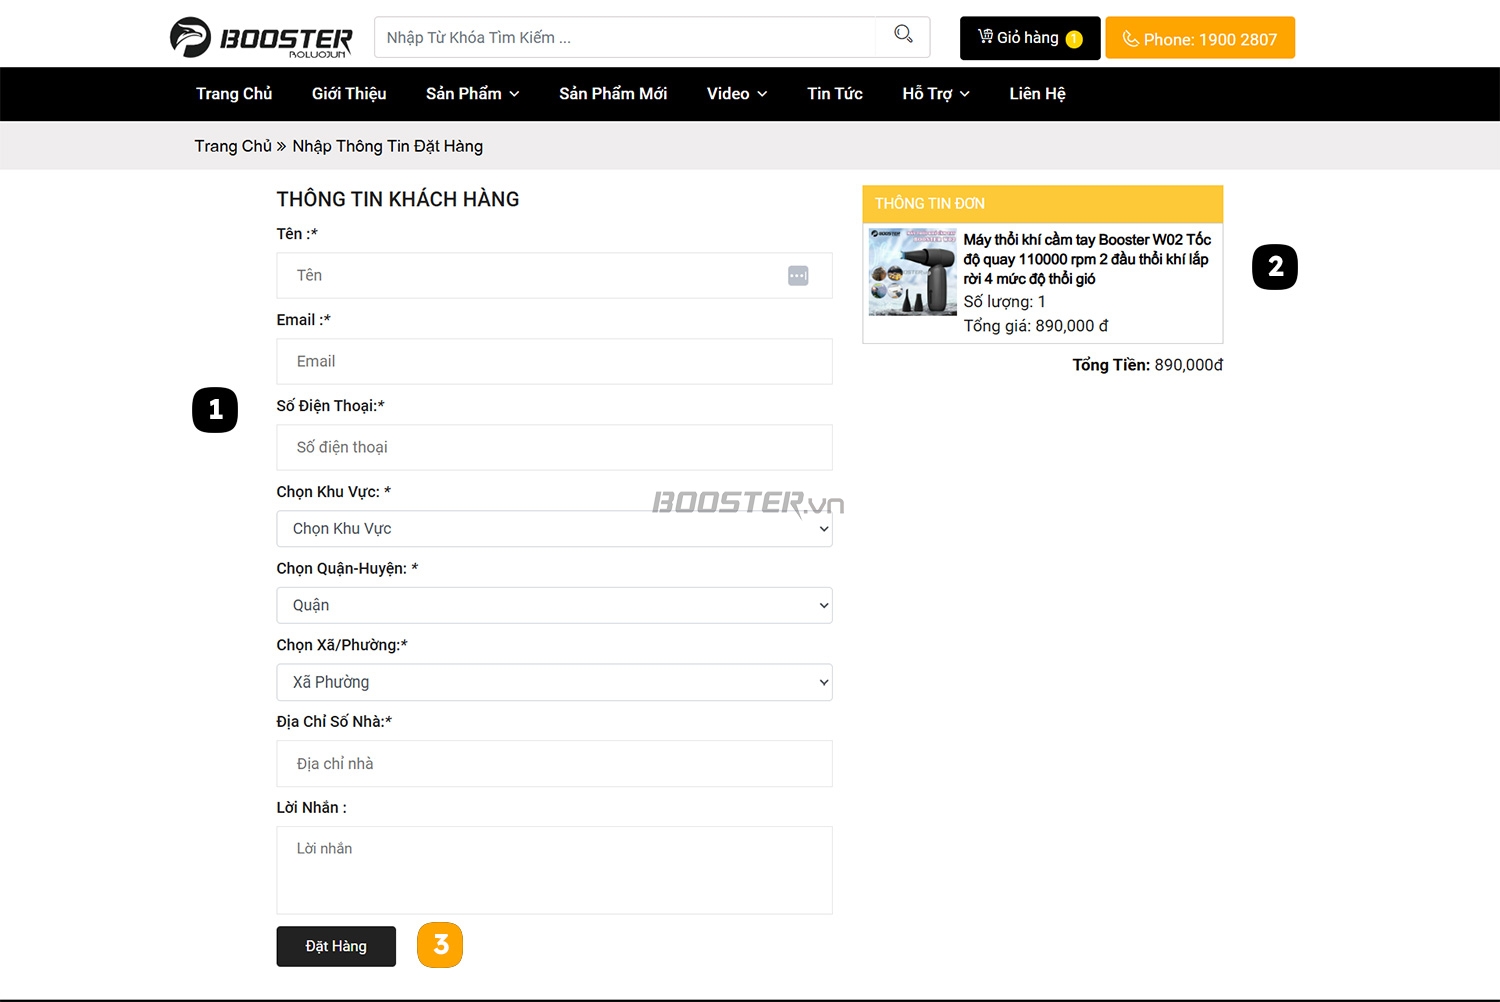This screenshot has height=1002, width=1500.
Task: Click the Tổng giá: 890,000 đ text
Action: [x=1036, y=326]
